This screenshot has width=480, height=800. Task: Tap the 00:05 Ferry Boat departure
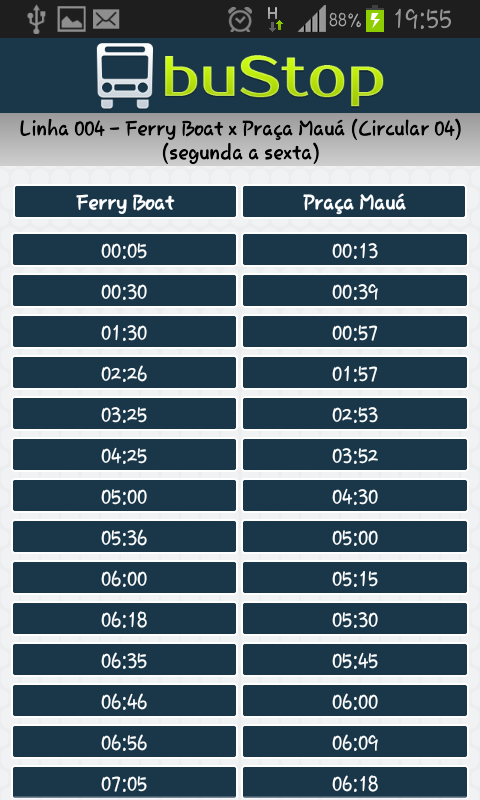(124, 249)
